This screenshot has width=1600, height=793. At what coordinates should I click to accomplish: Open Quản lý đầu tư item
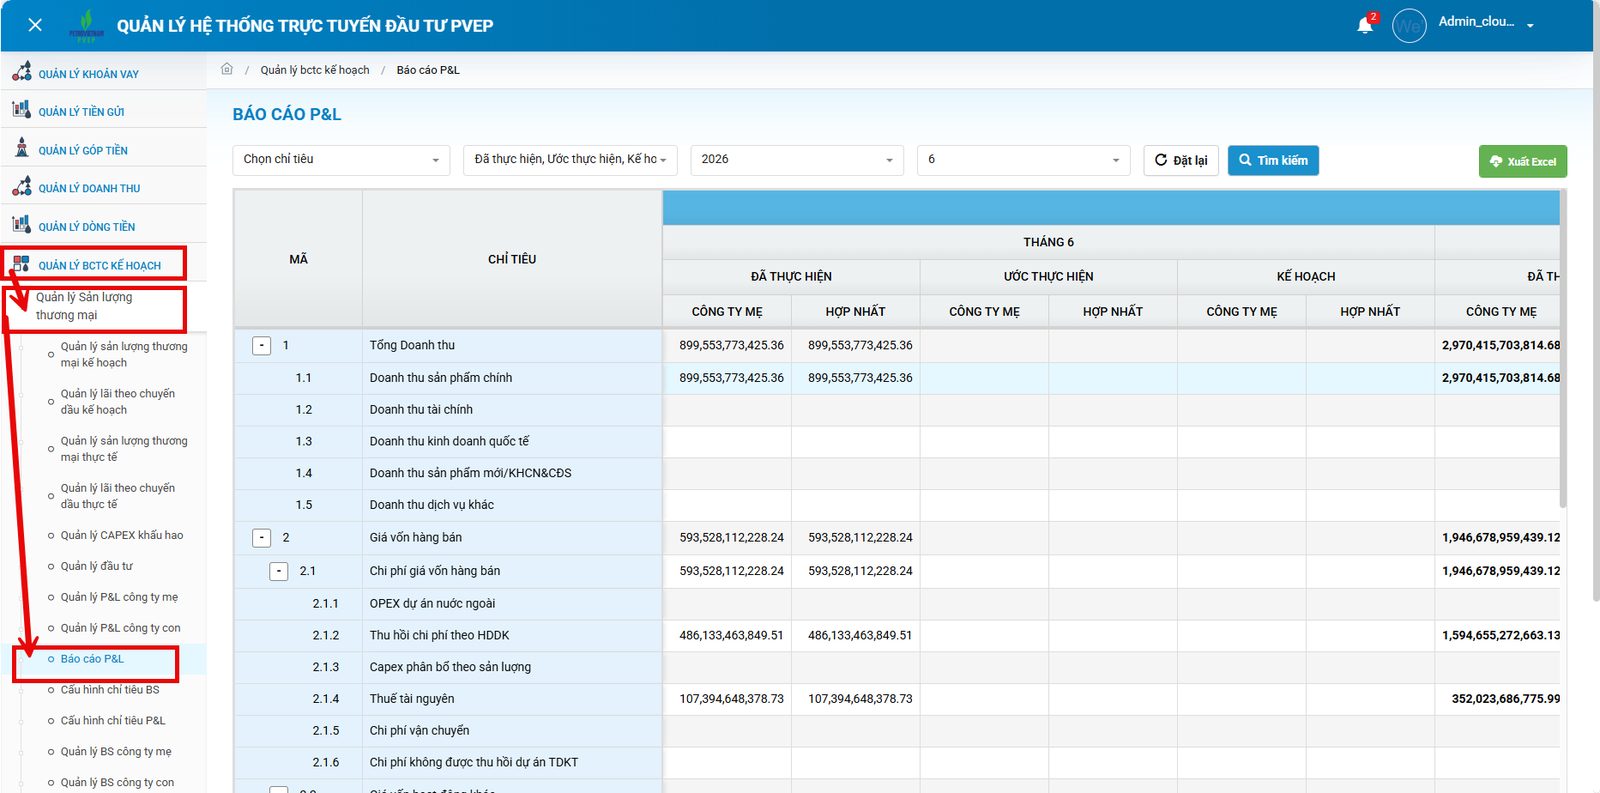[97, 566]
